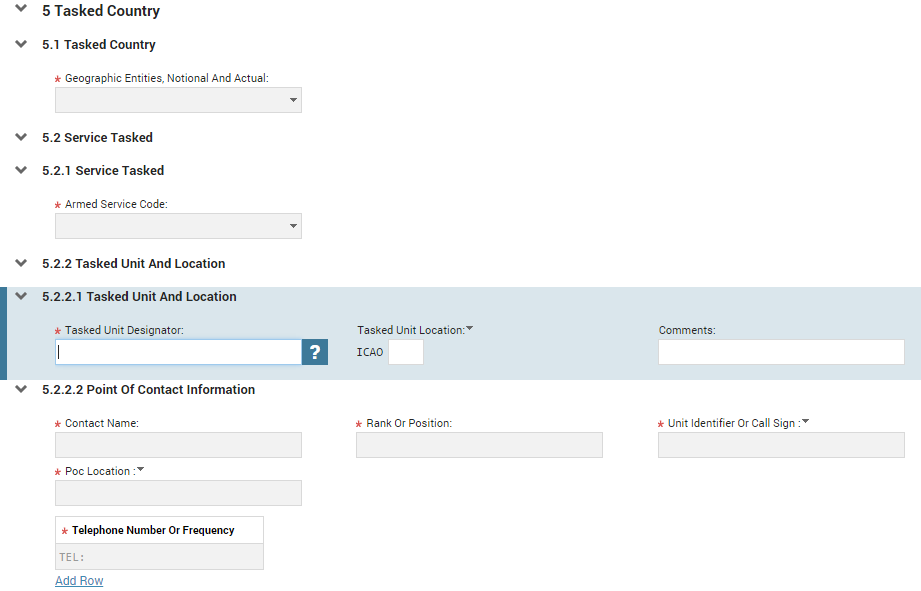
Task: Collapse the highlighted 5.2.2.1 section chevron
Action: point(21,296)
